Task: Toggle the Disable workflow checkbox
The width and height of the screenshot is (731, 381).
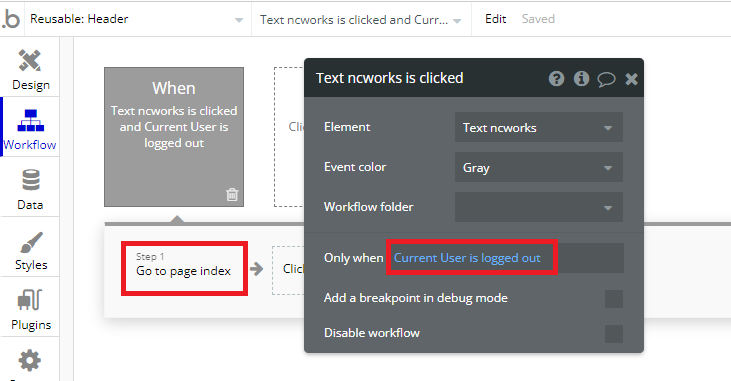Action: (x=614, y=334)
